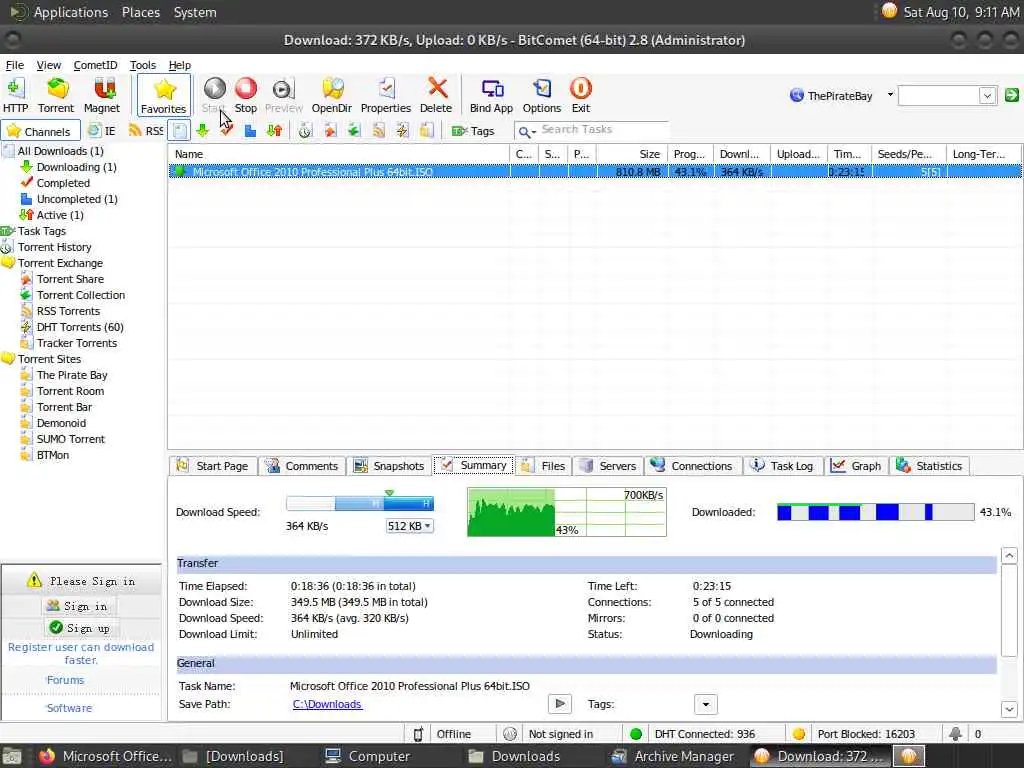Viewport: 1024px width, 768px height.
Task: Open the Start Page tab
Action: pyautogui.click(x=213, y=466)
